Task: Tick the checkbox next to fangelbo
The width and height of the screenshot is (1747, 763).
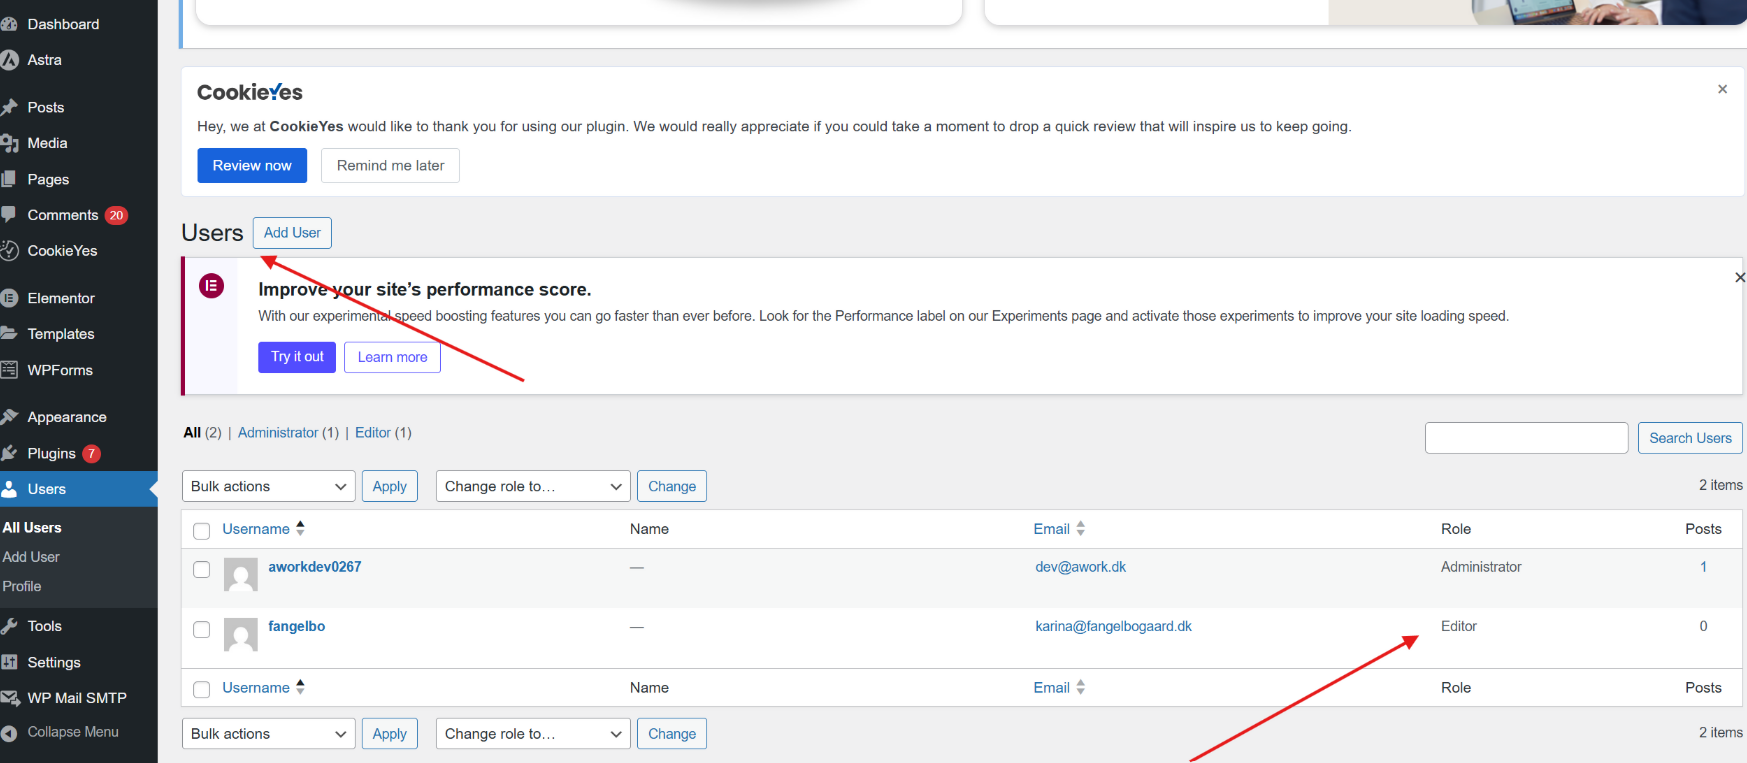Action: click(201, 630)
